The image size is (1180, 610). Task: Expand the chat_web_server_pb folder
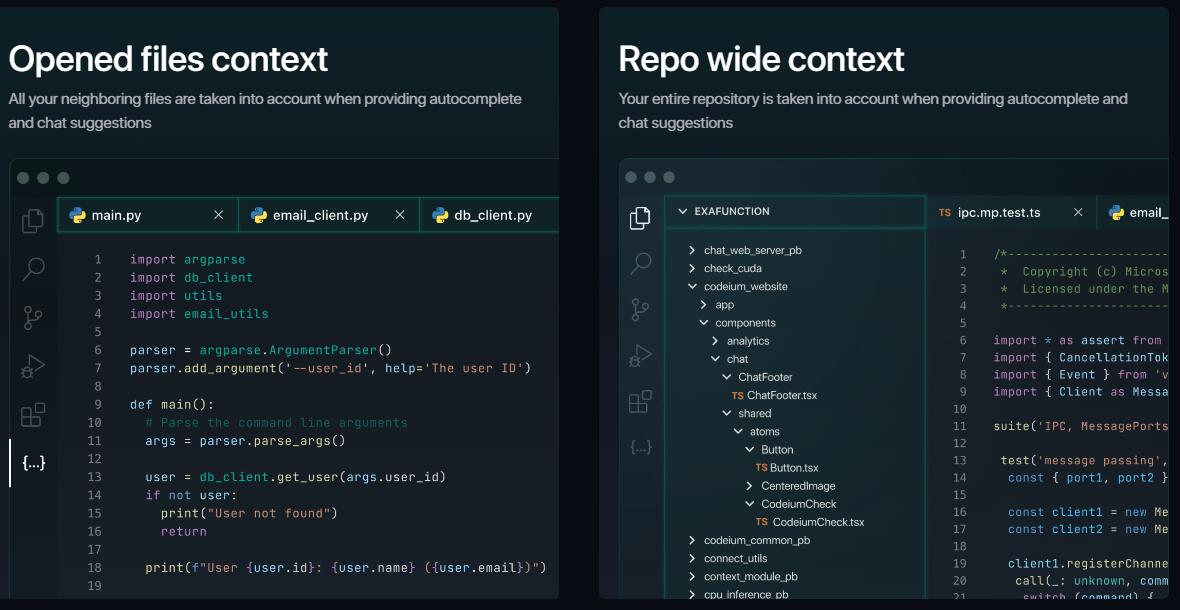(746, 250)
